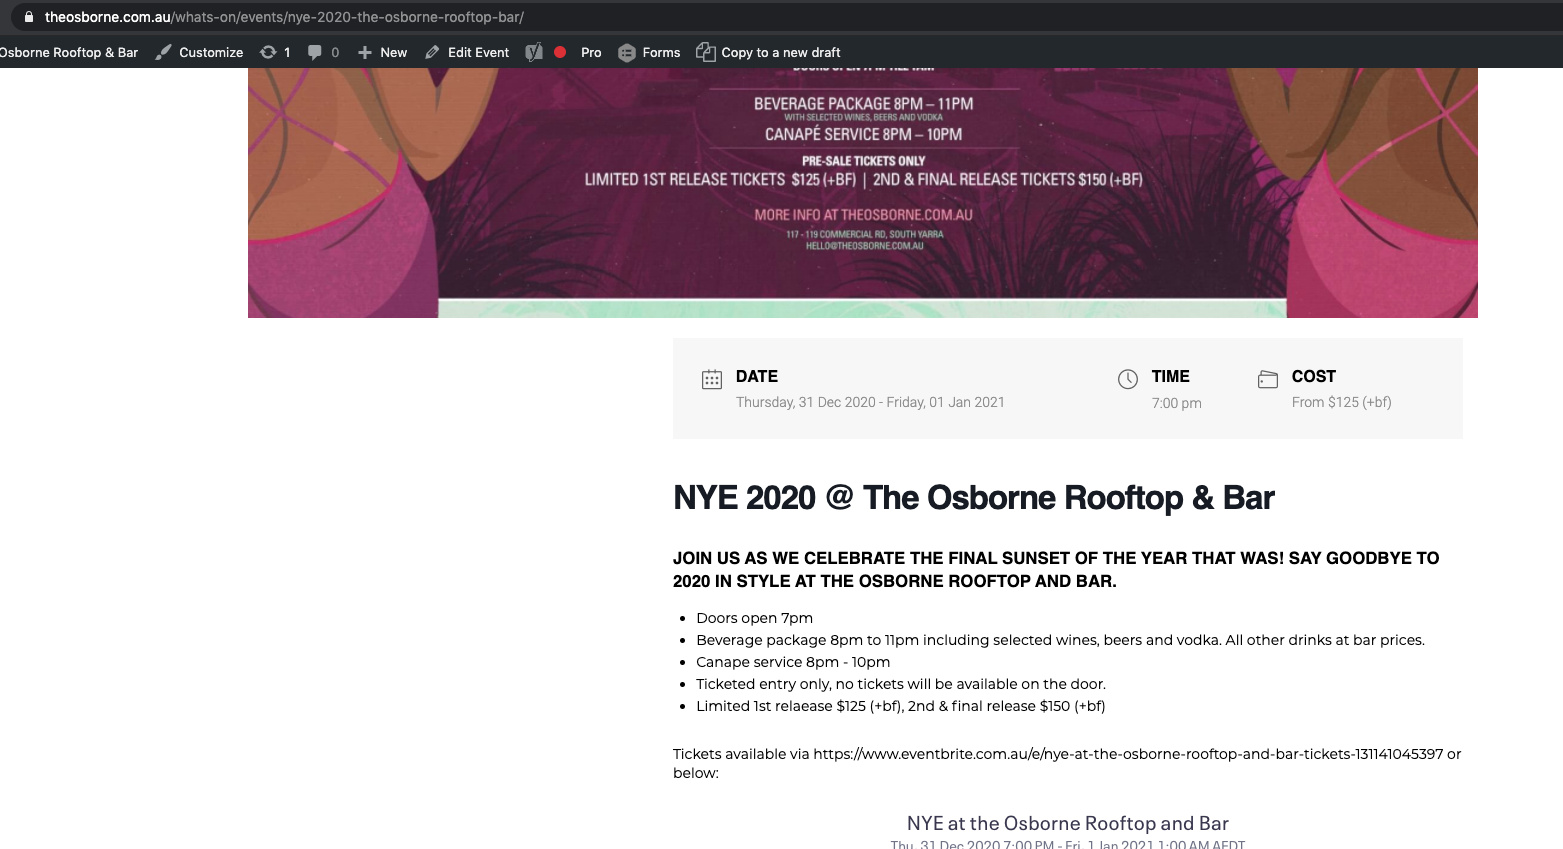Screen dimensions: 1563x849
Task: Open the Forms menu in admin bar
Action: [x=649, y=52]
